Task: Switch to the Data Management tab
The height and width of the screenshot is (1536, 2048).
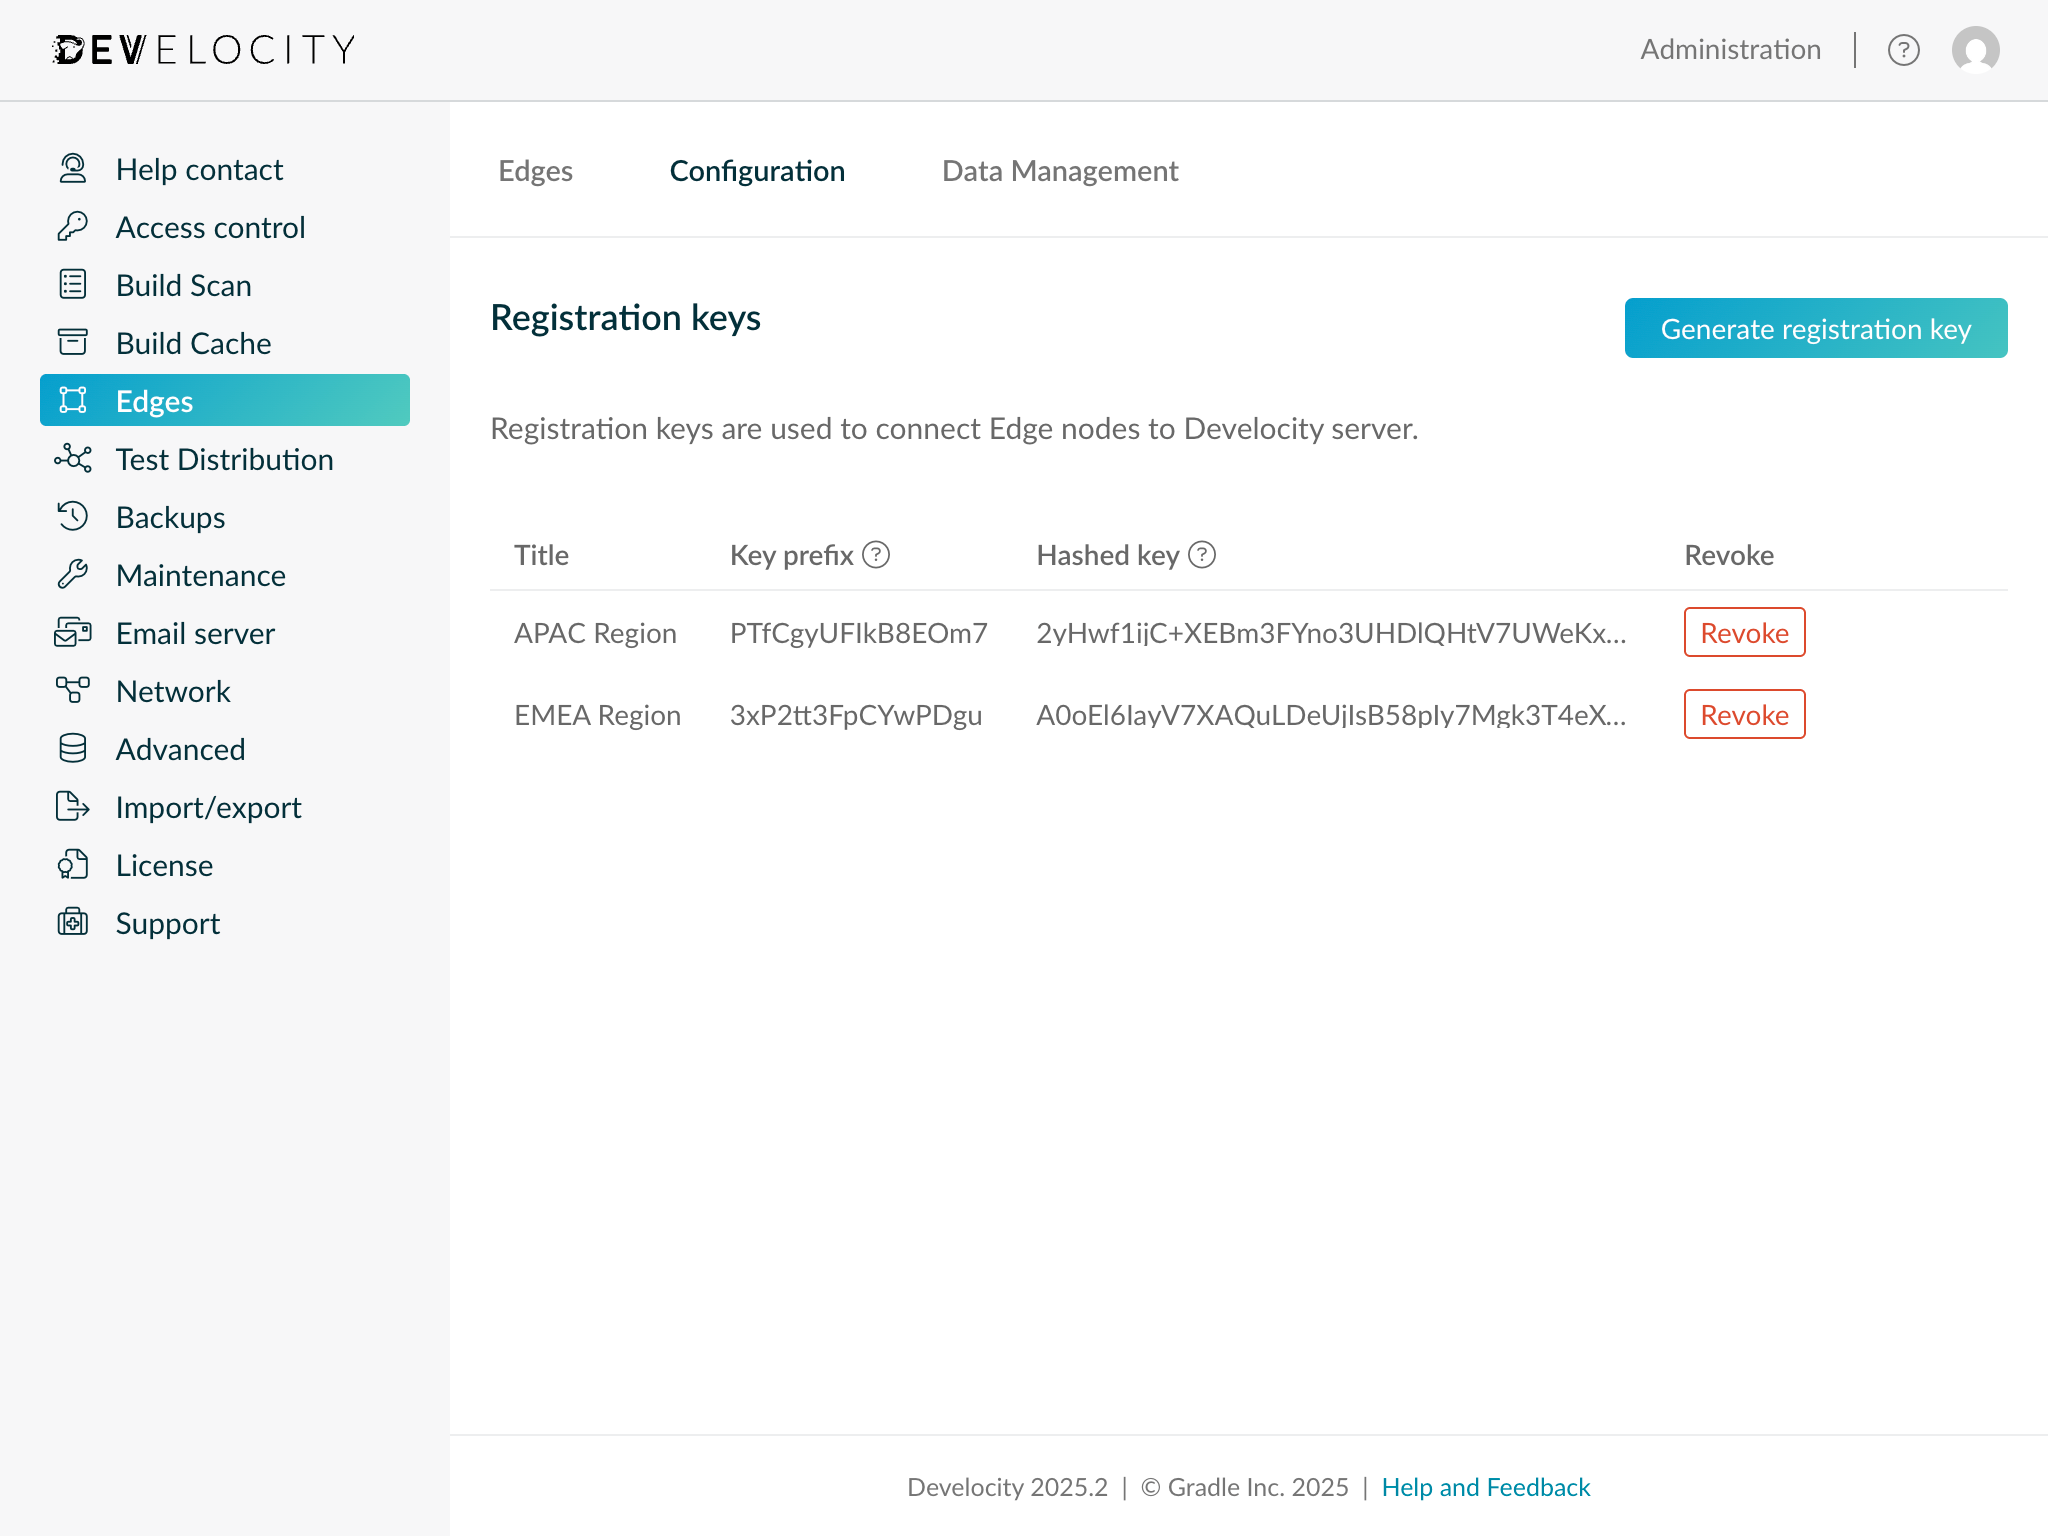Action: coord(1059,171)
